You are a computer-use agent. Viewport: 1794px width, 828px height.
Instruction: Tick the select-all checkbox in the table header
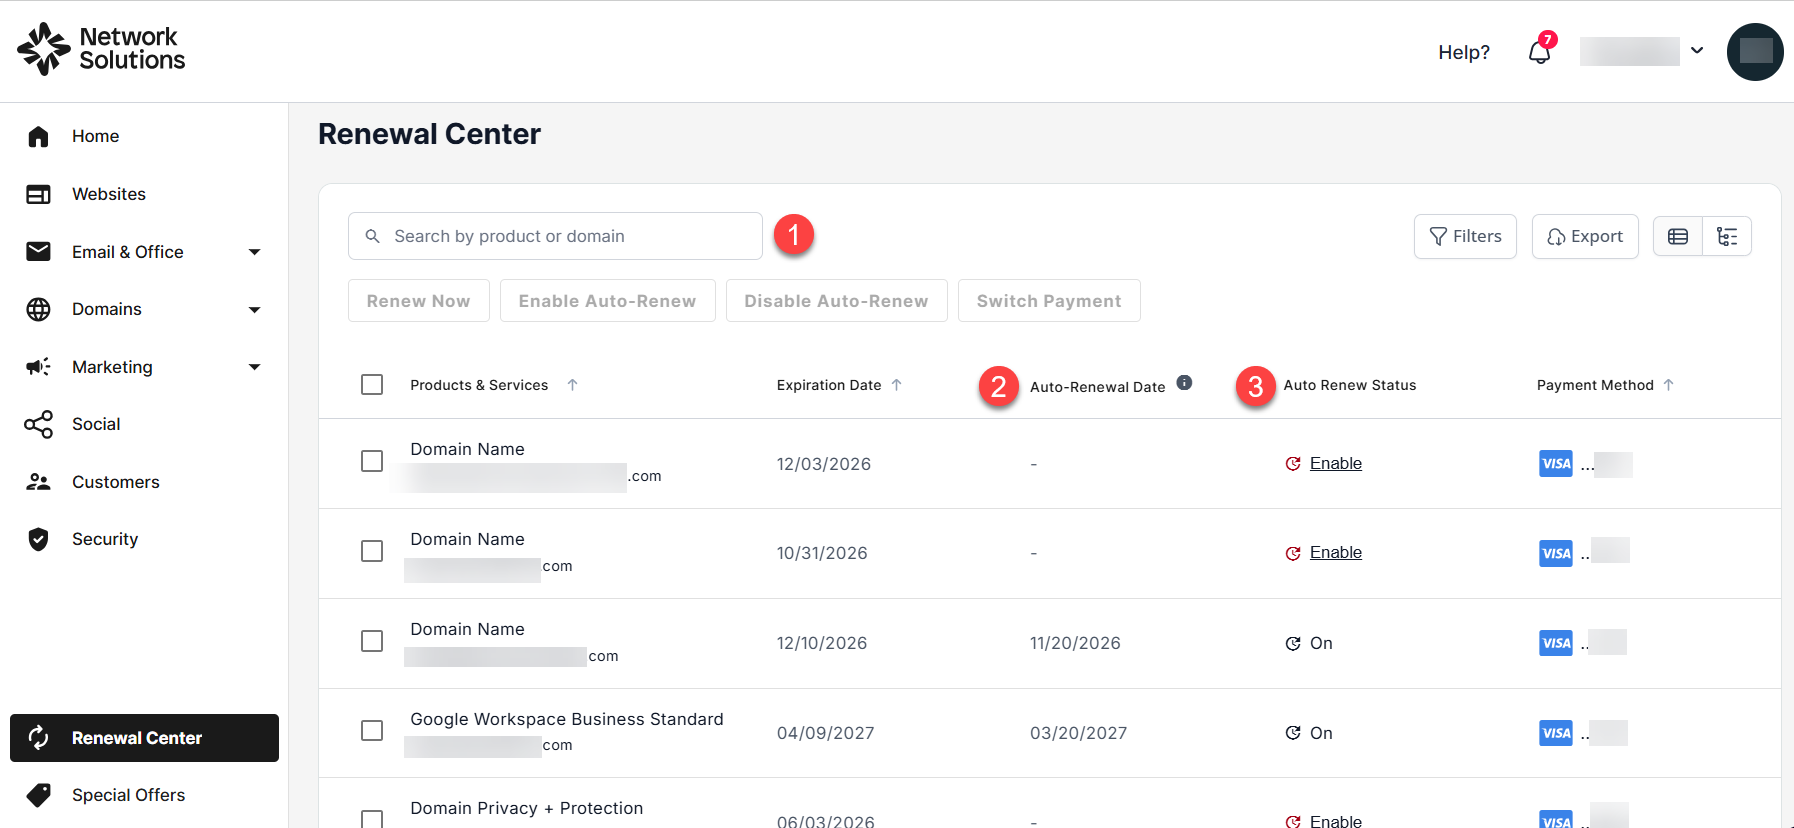point(372,384)
